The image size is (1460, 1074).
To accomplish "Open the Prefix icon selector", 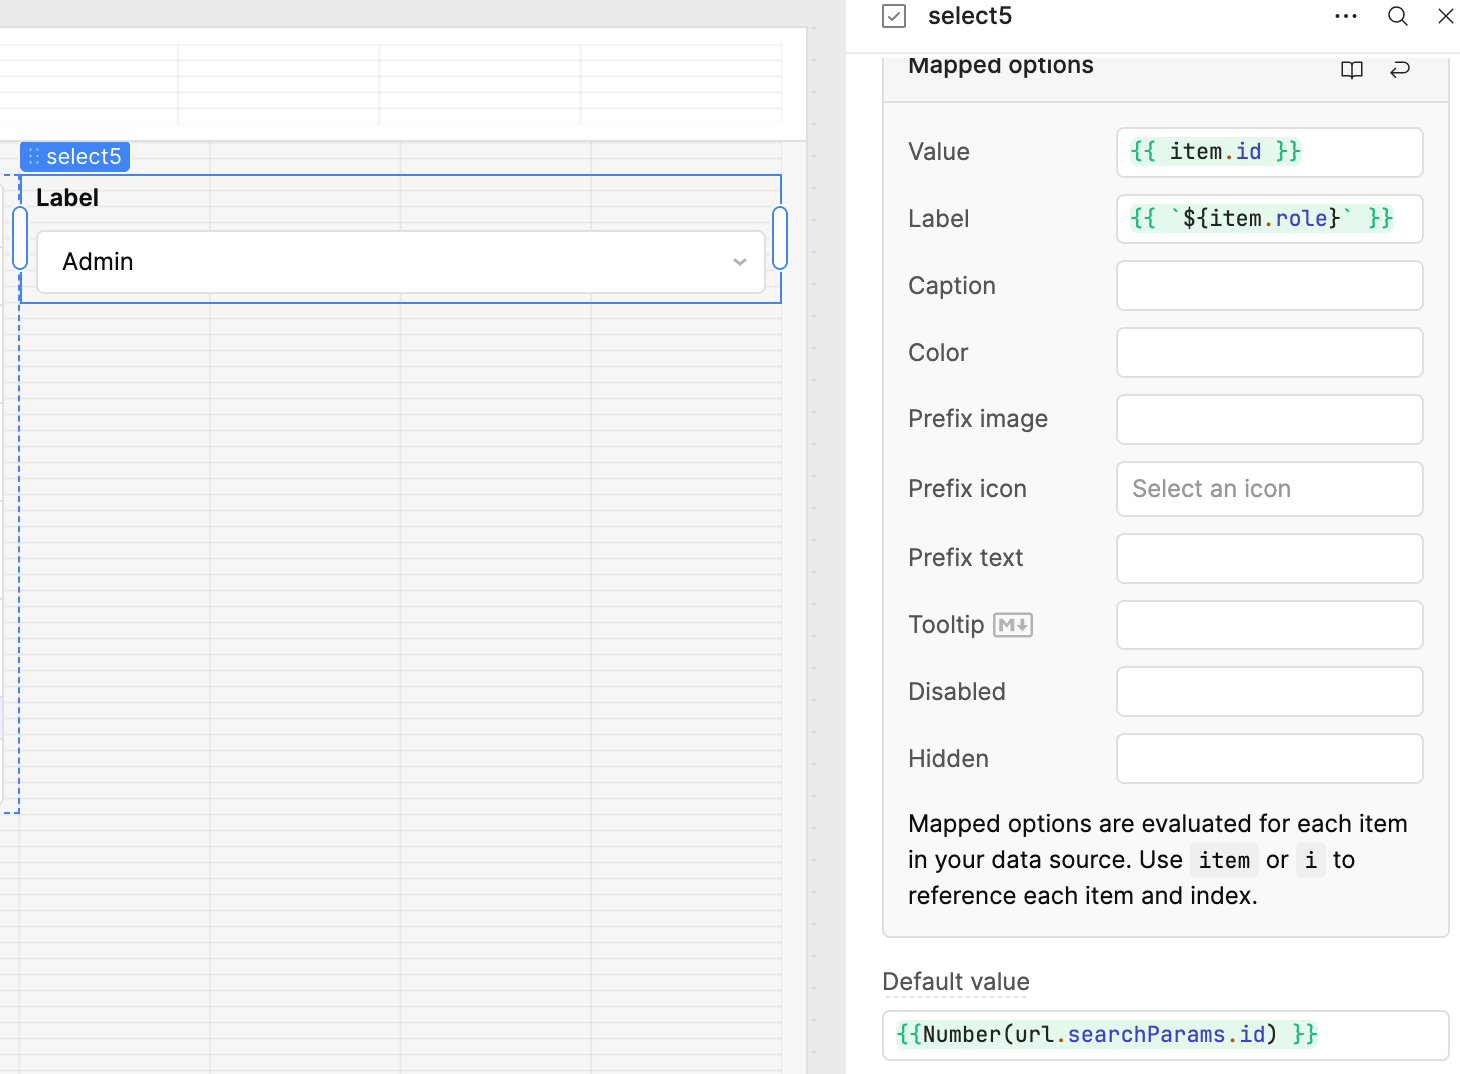I will (1268, 489).
